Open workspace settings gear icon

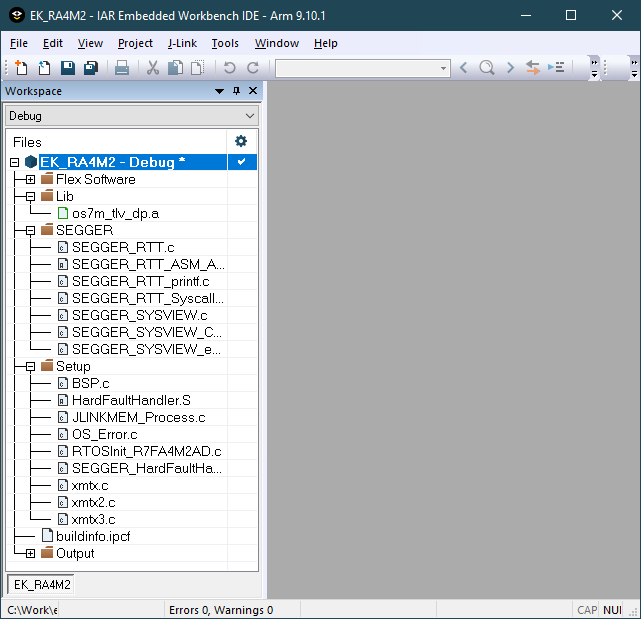pos(240,141)
